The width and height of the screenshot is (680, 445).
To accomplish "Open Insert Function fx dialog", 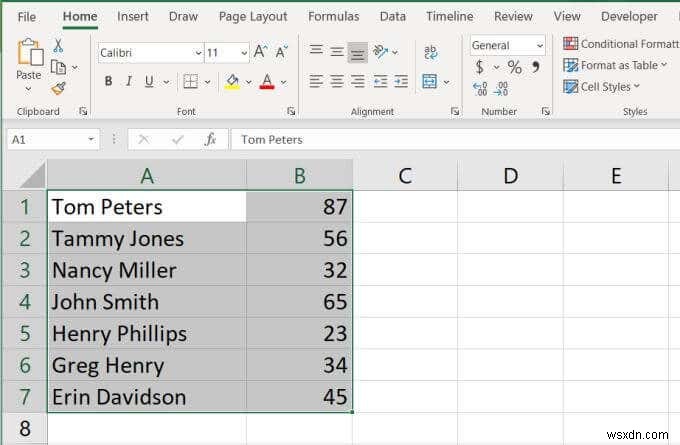I will point(210,140).
